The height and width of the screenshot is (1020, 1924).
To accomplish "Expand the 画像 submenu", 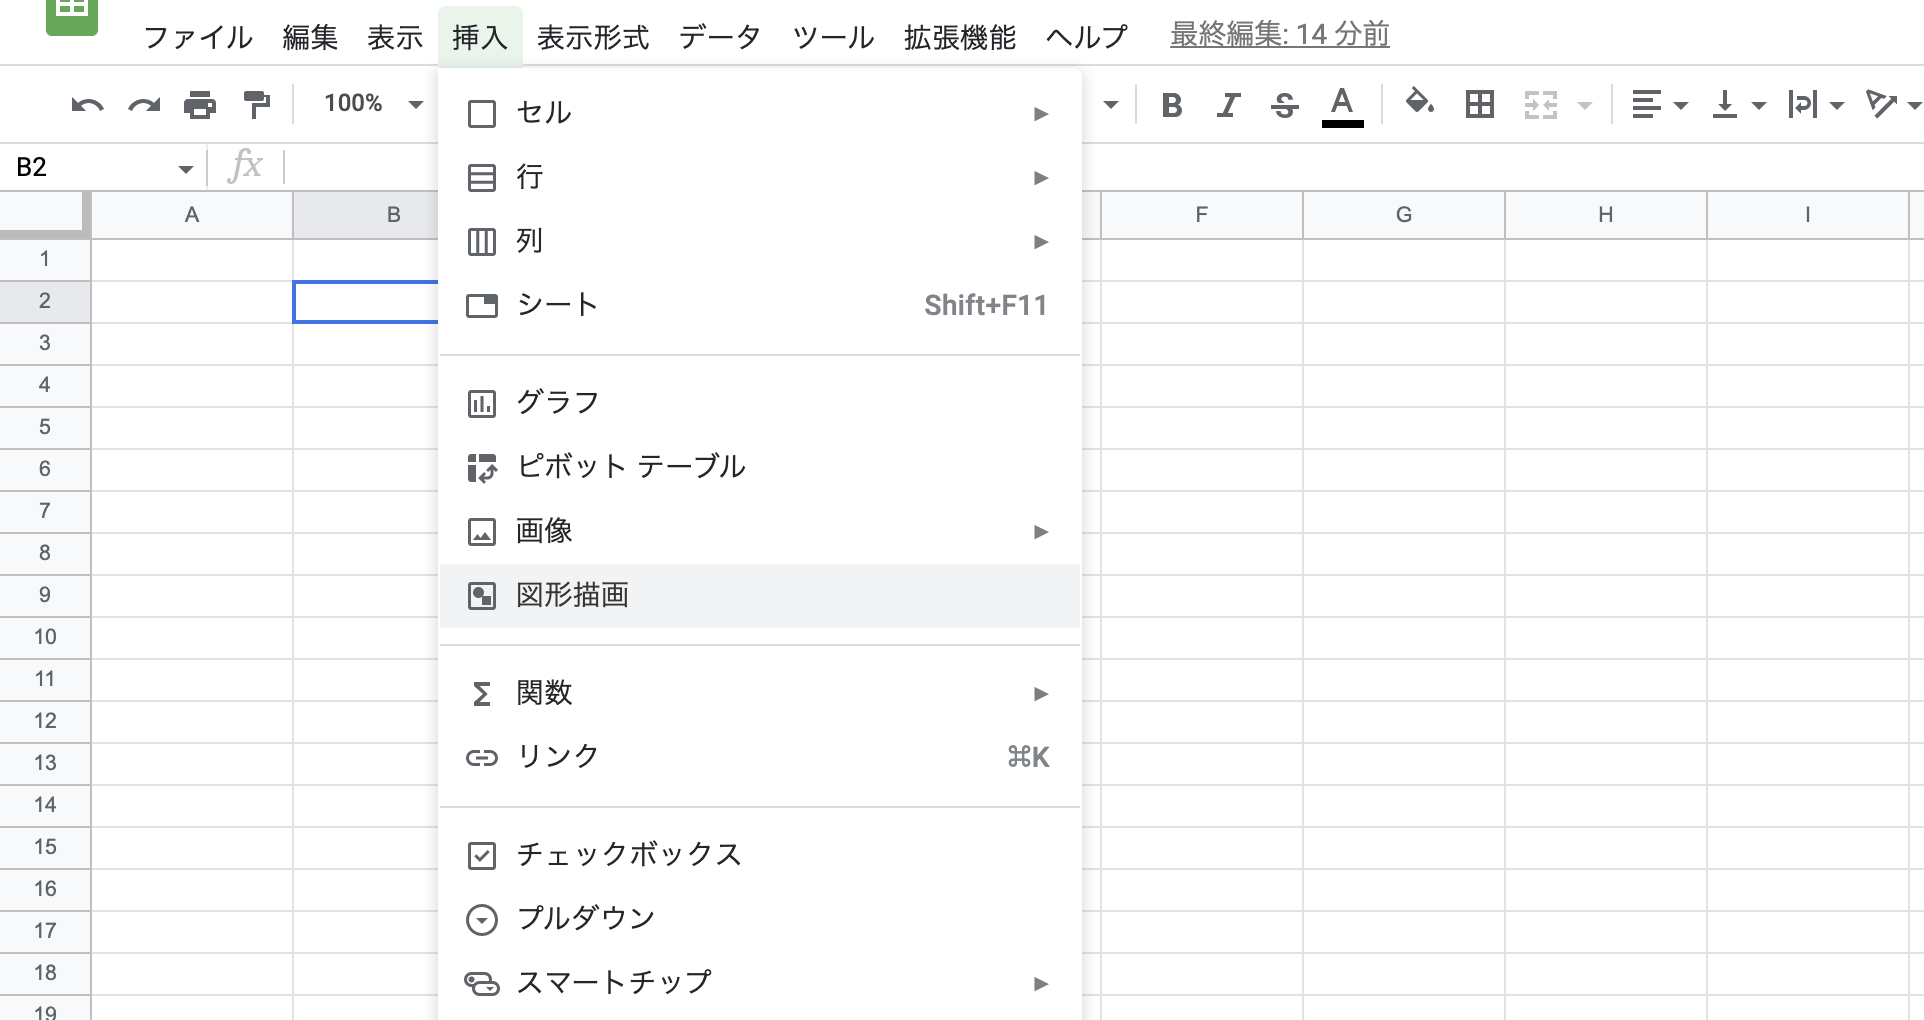I will pyautogui.click(x=545, y=531).
